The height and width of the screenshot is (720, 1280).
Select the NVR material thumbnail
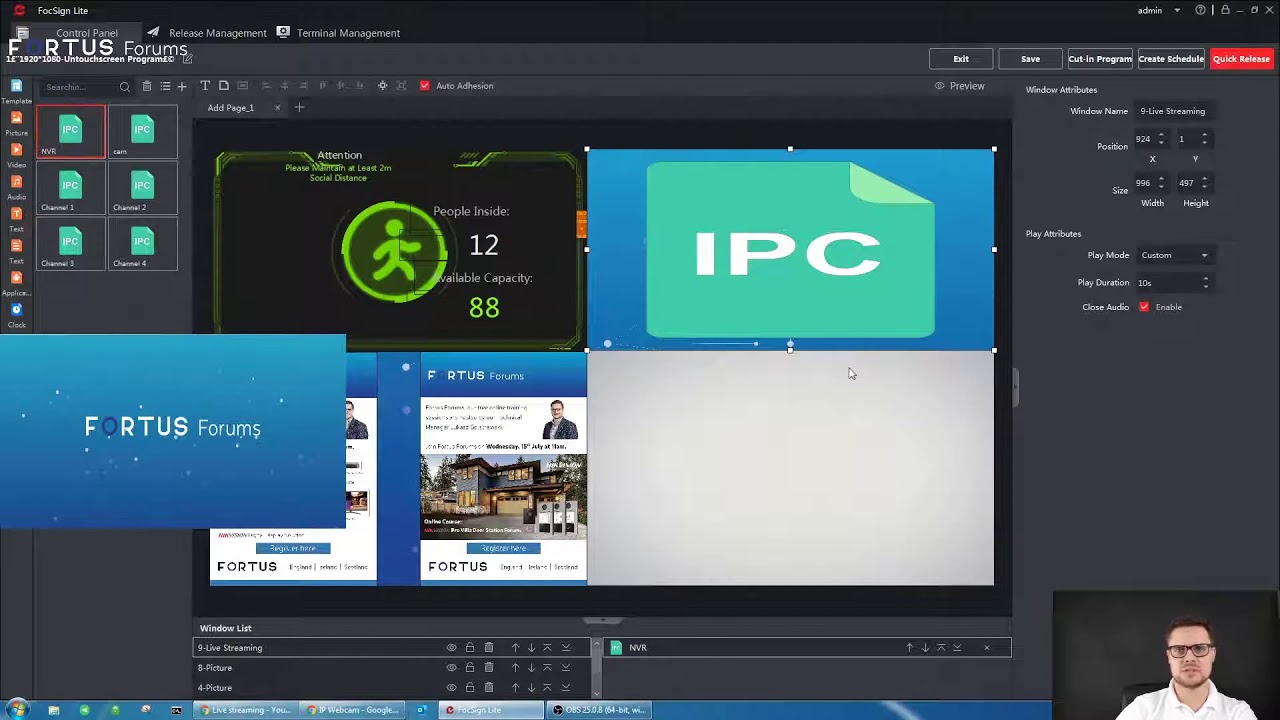(70, 131)
